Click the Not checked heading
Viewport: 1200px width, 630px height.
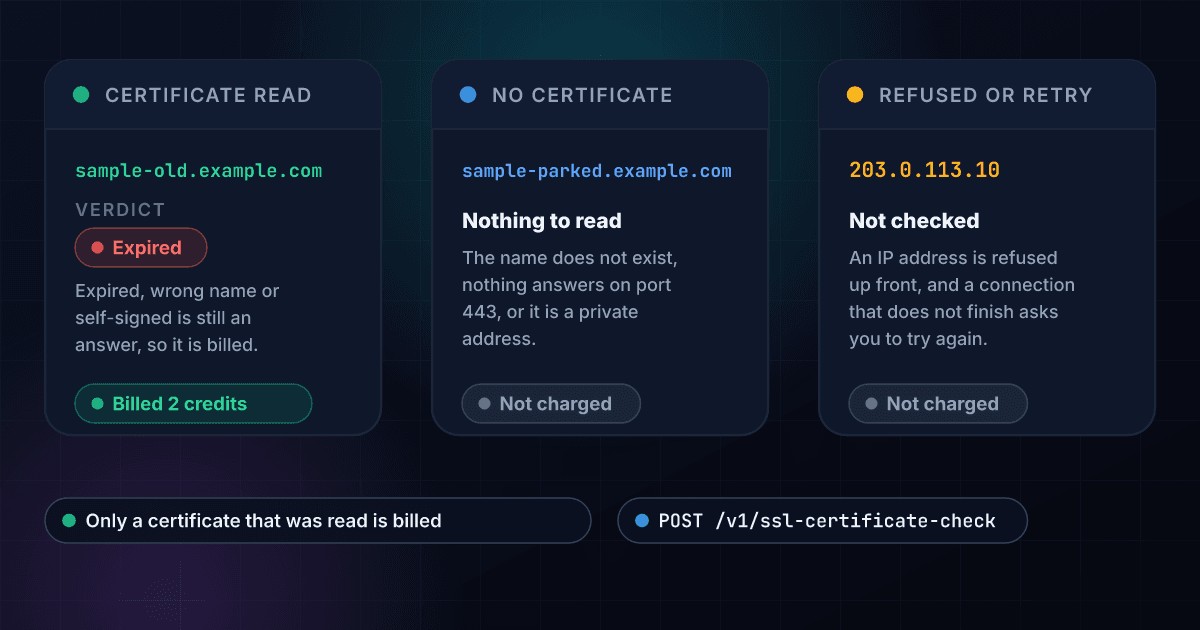pos(914,221)
